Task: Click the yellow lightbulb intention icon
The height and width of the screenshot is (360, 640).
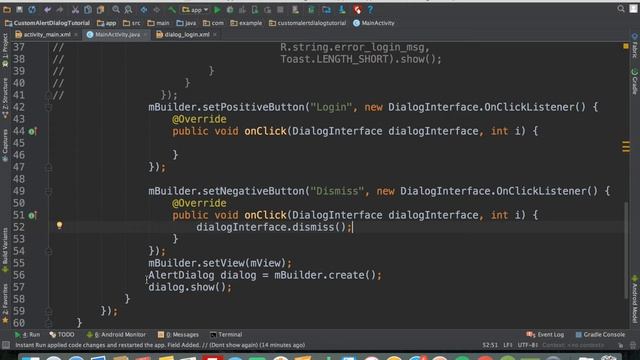Action: click(x=60, y=225)
